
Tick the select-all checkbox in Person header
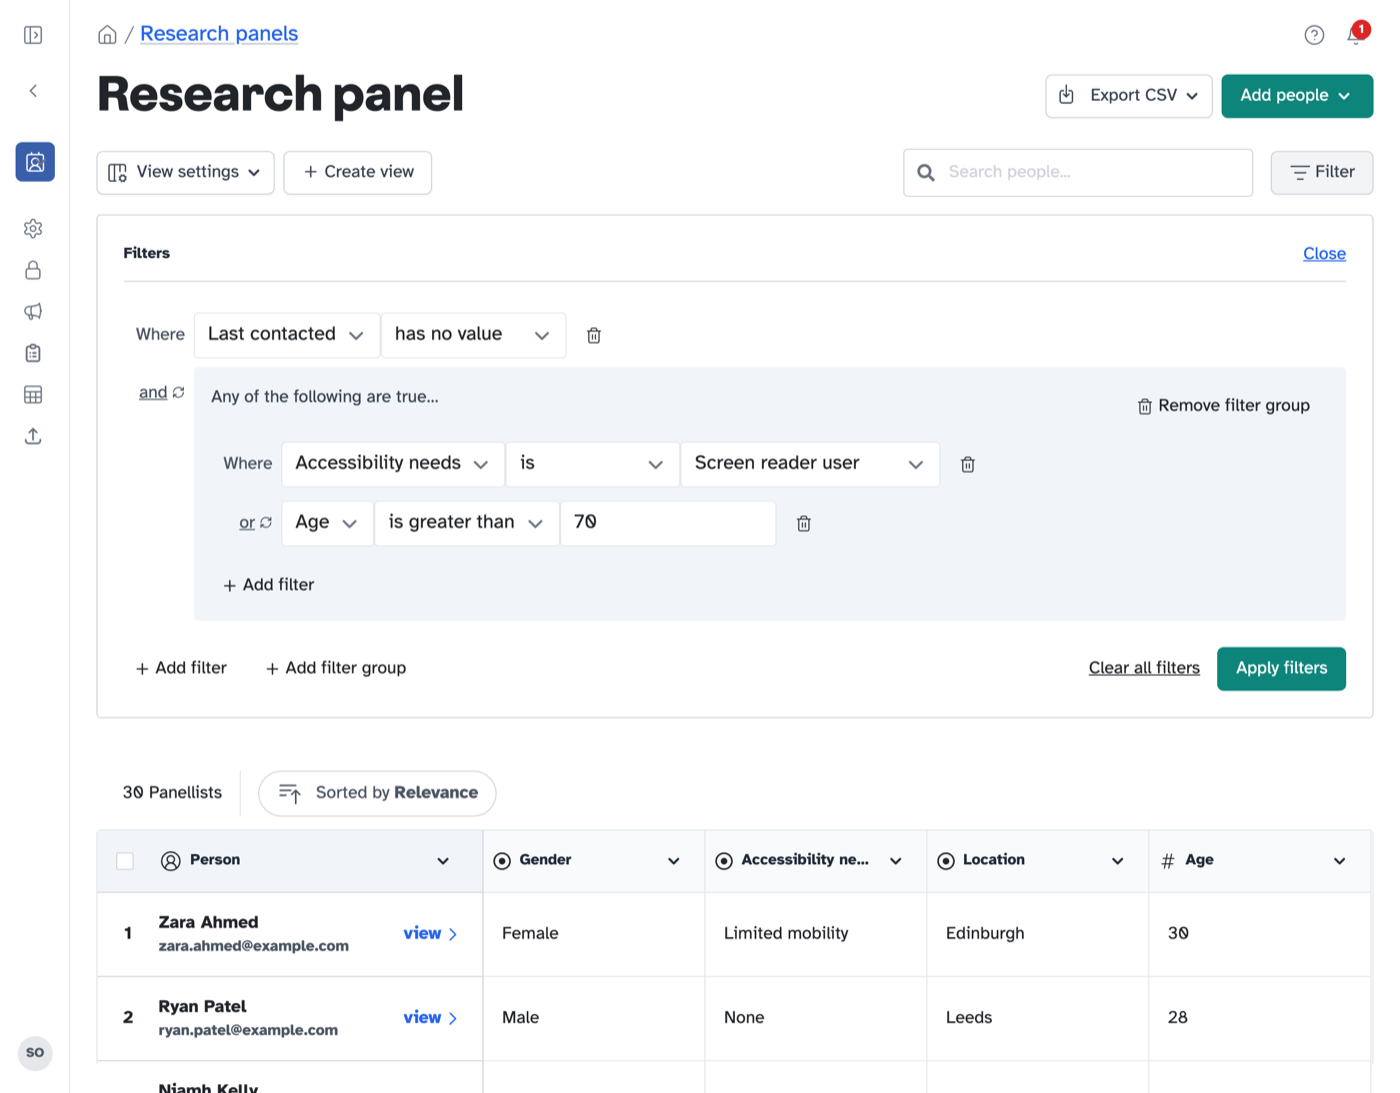tap(125, 861)
